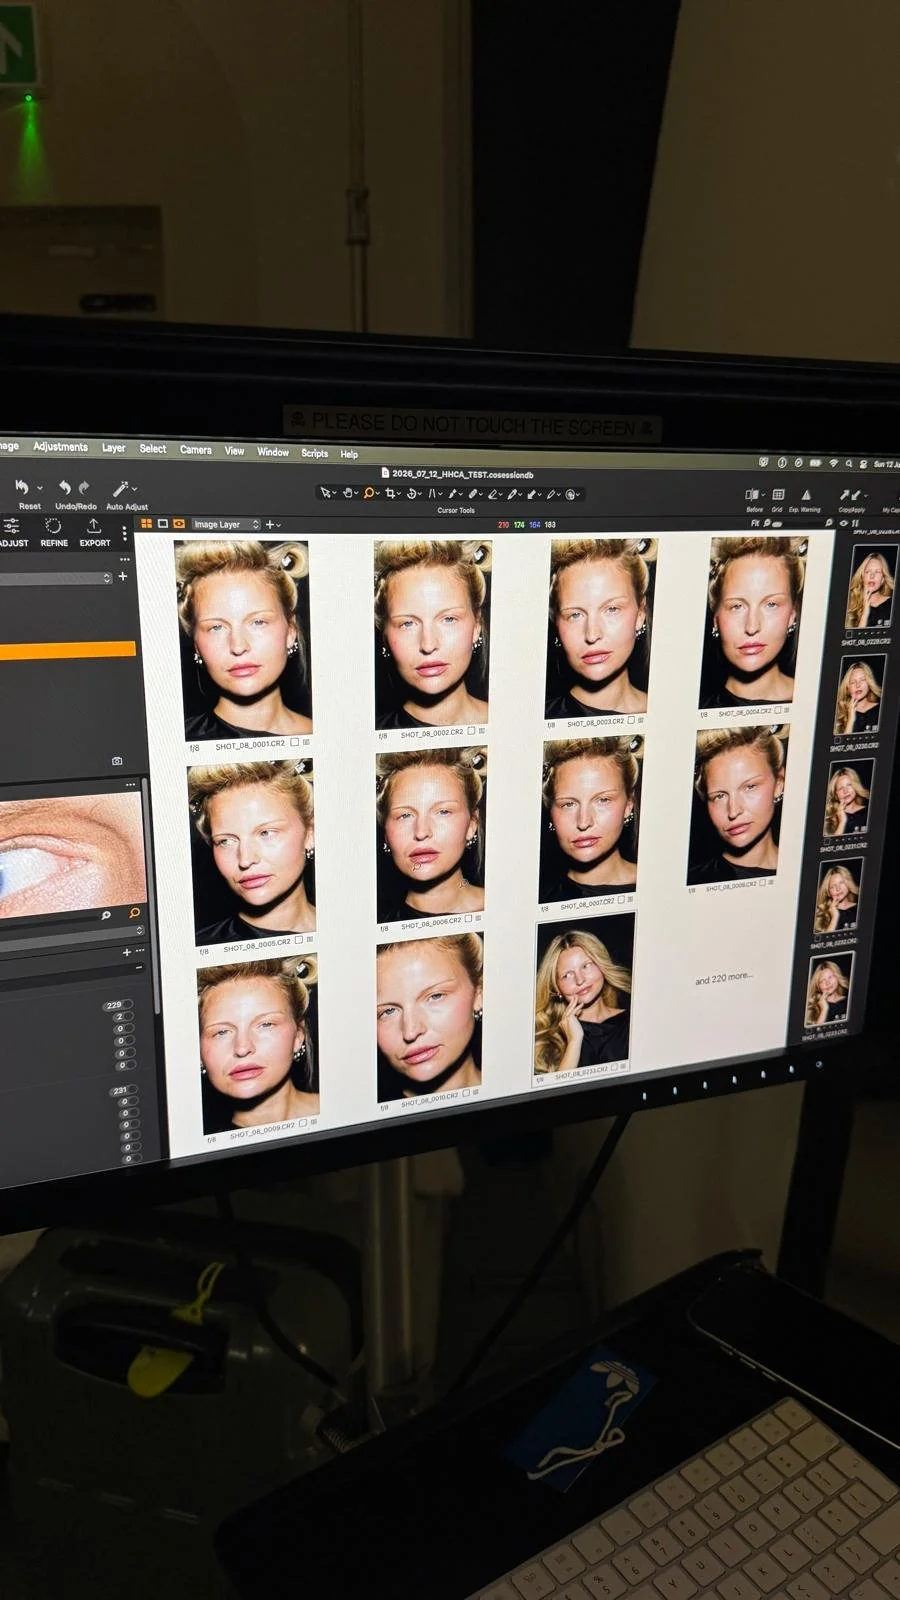Click the Reset arrow icon
This screenshot has width=900, height=1600.
[x=22, y=487]
